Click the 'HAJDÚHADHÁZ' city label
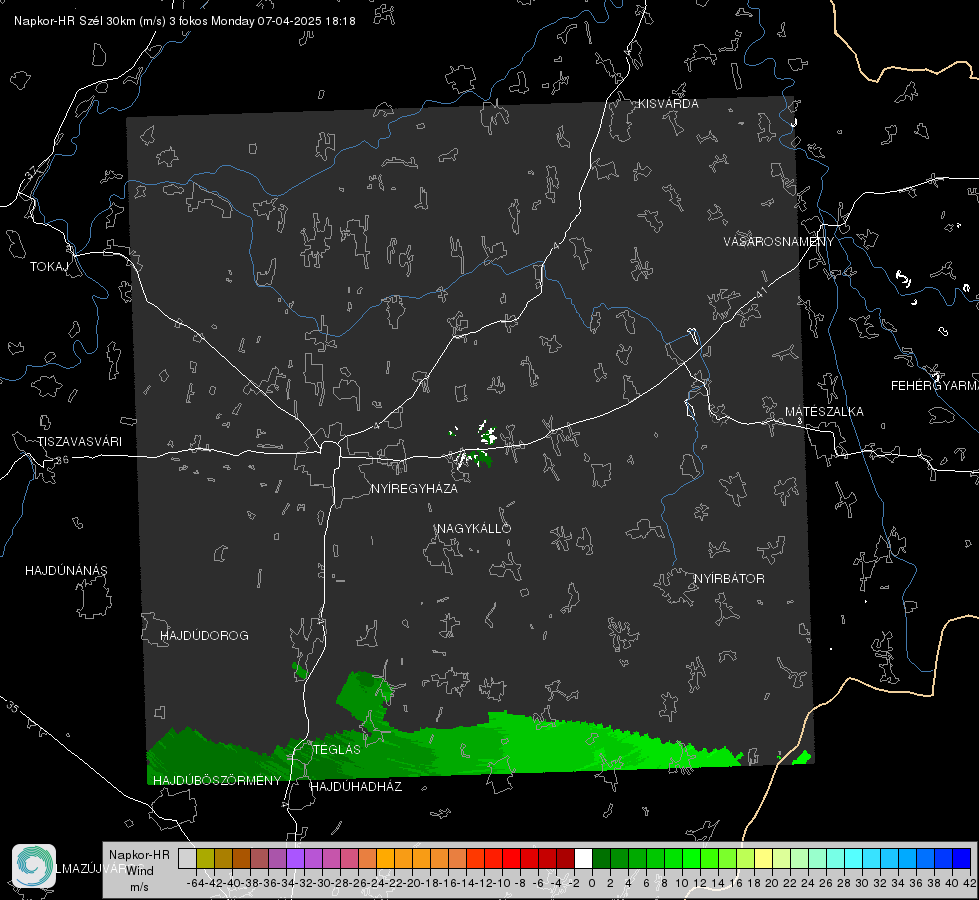 coord(356,786)
